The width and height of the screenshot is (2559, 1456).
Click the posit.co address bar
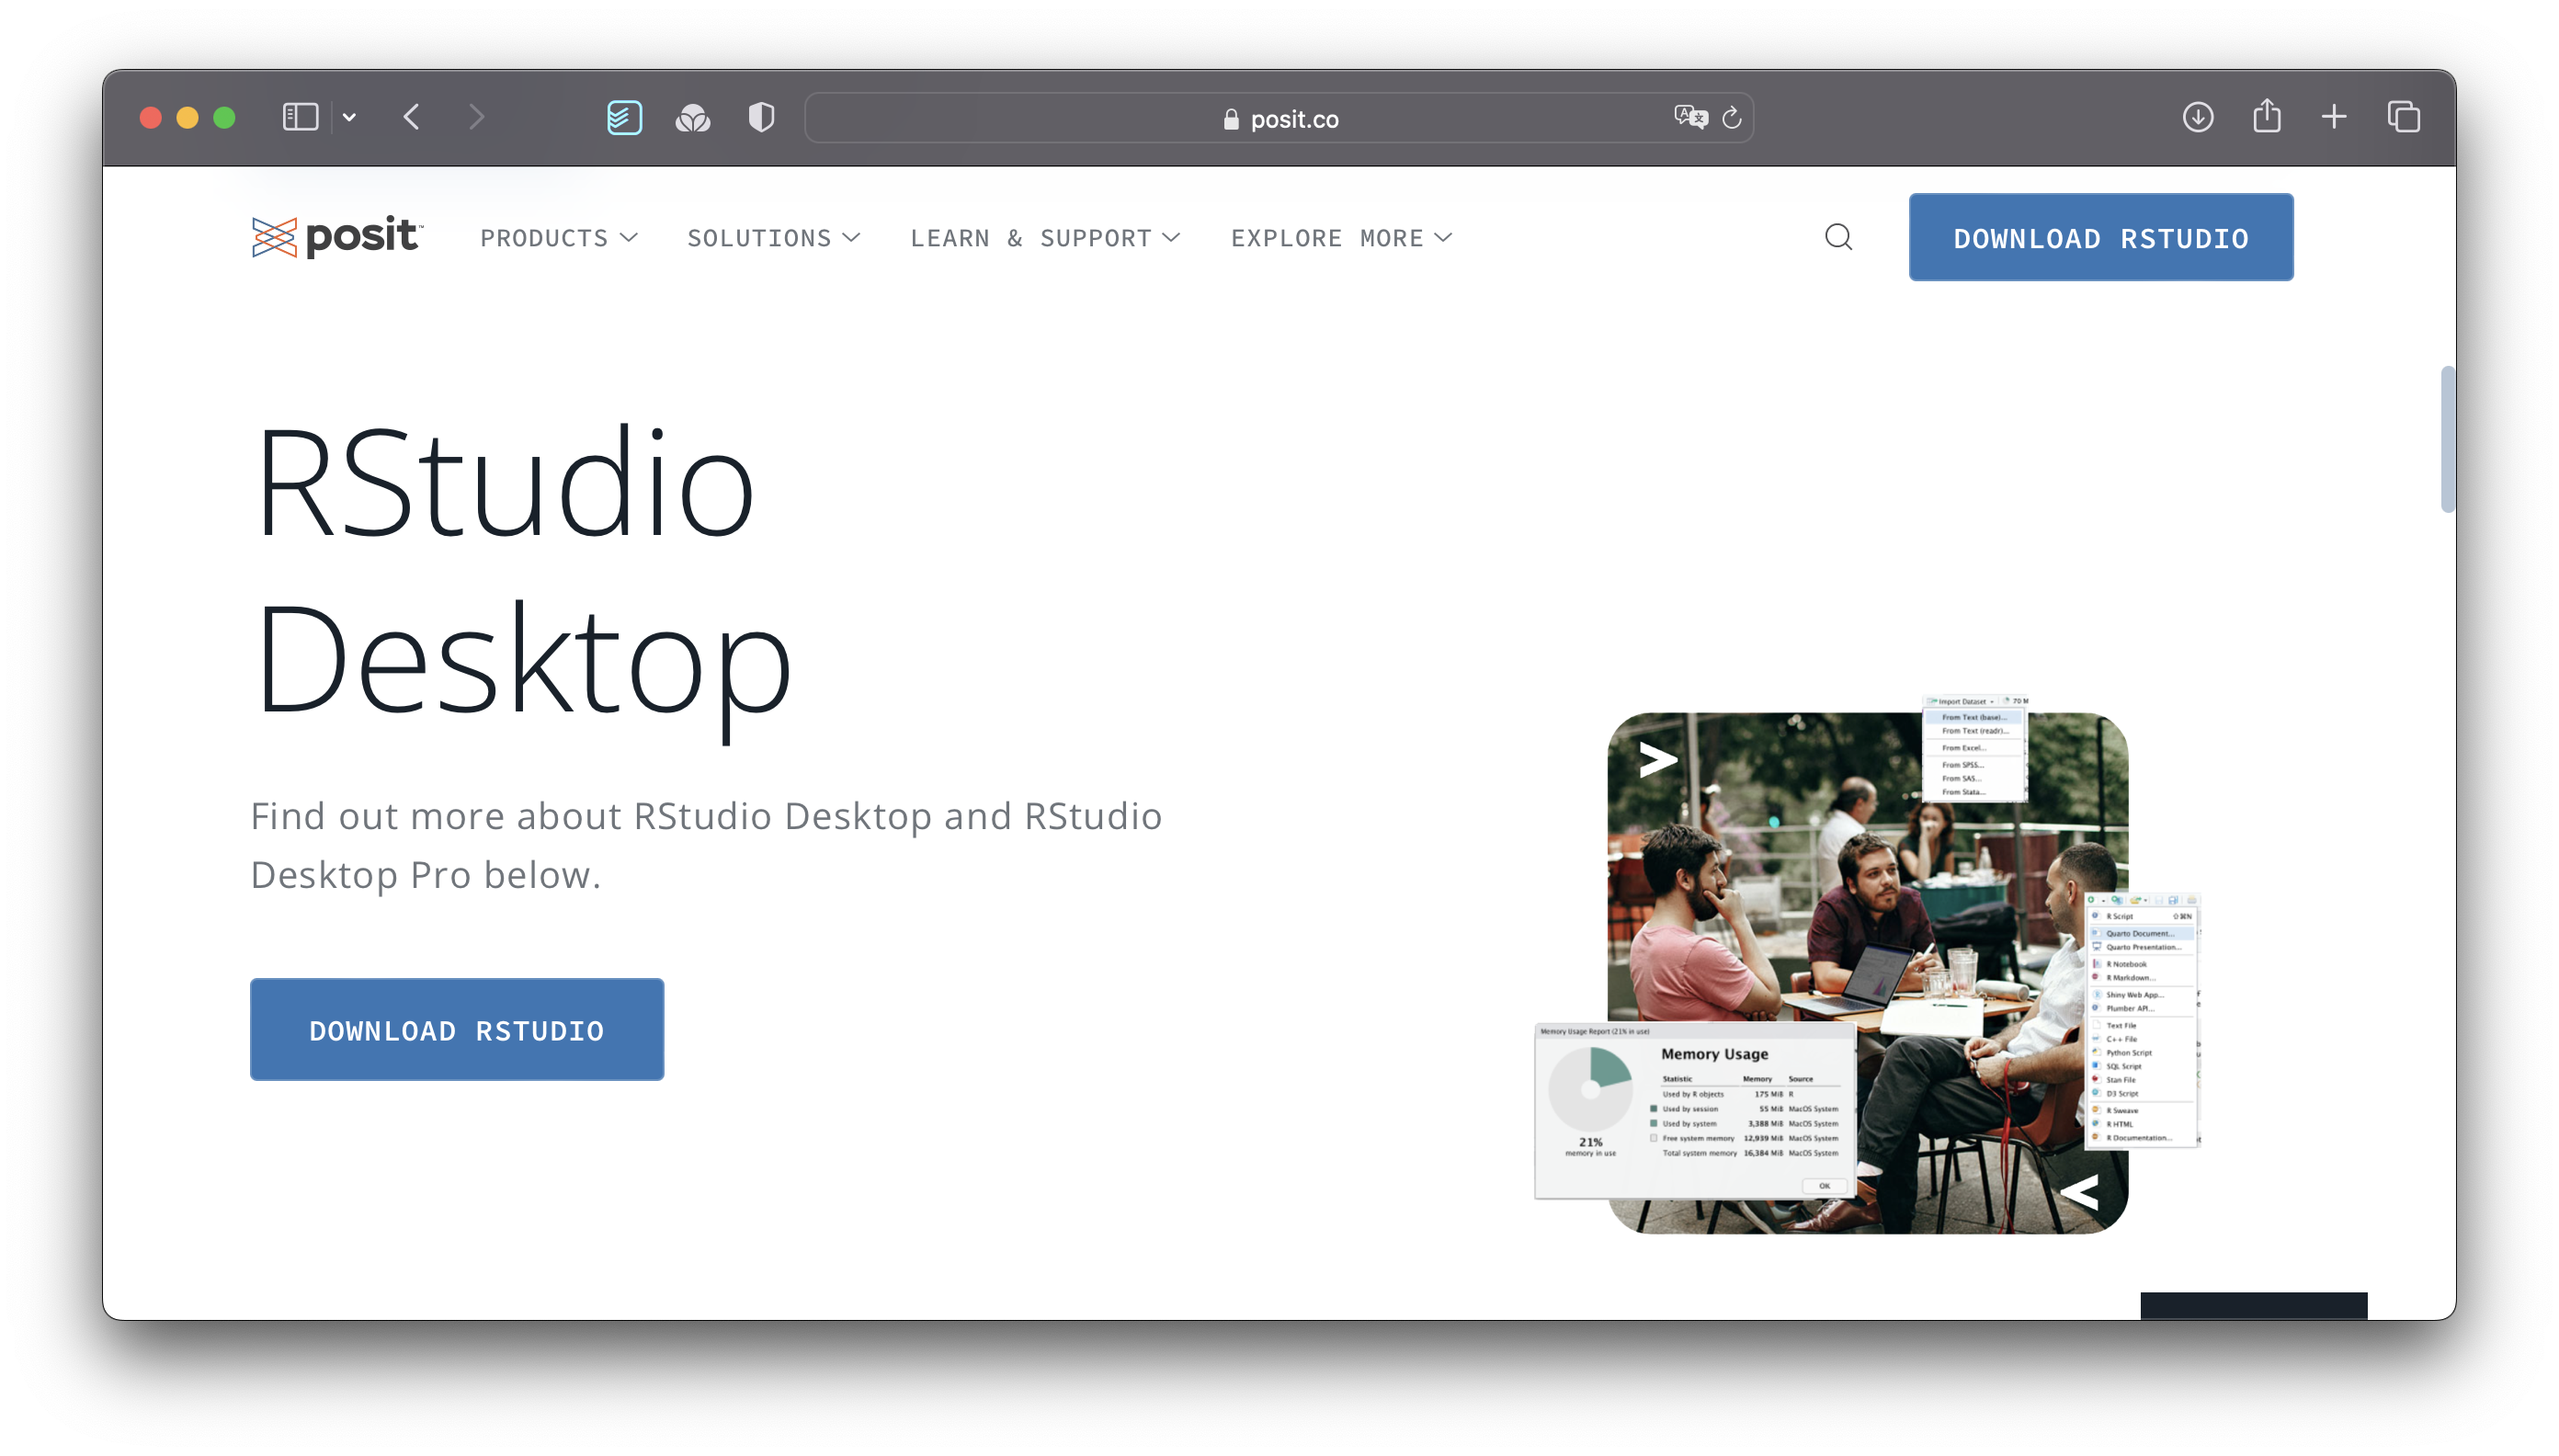[1280, 118]
